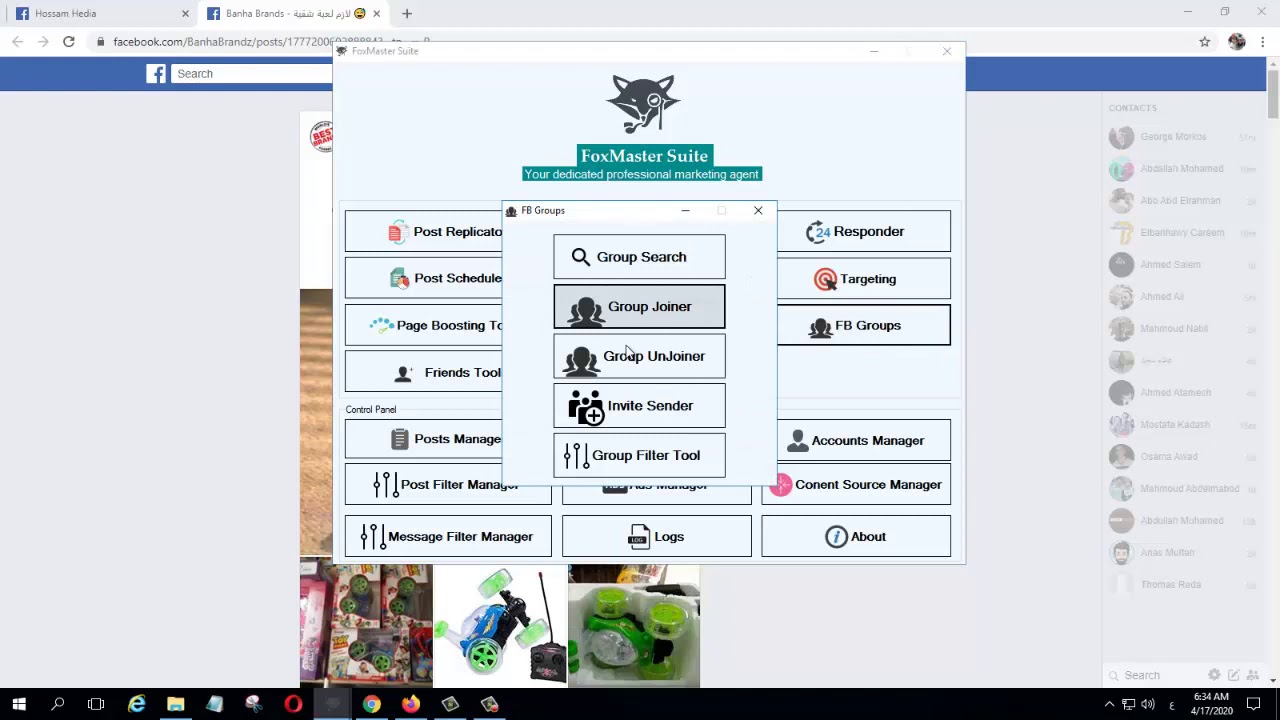Open the Friends Tool module
Viewport: 1280px width, 720px height.
[424, 372]
